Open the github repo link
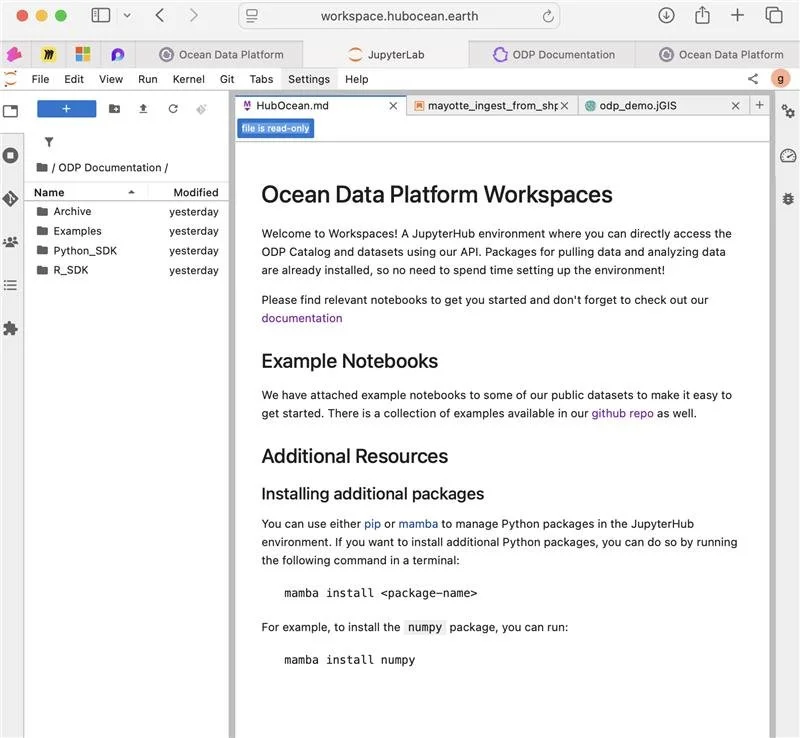800x738 pixels. coord(622,413)
